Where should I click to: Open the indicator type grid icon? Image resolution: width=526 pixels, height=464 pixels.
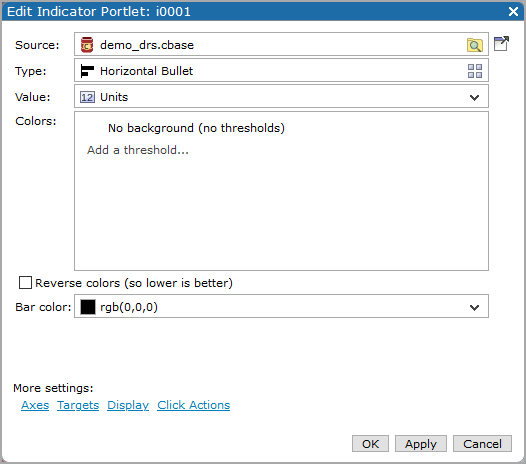(x=475, y=71)
